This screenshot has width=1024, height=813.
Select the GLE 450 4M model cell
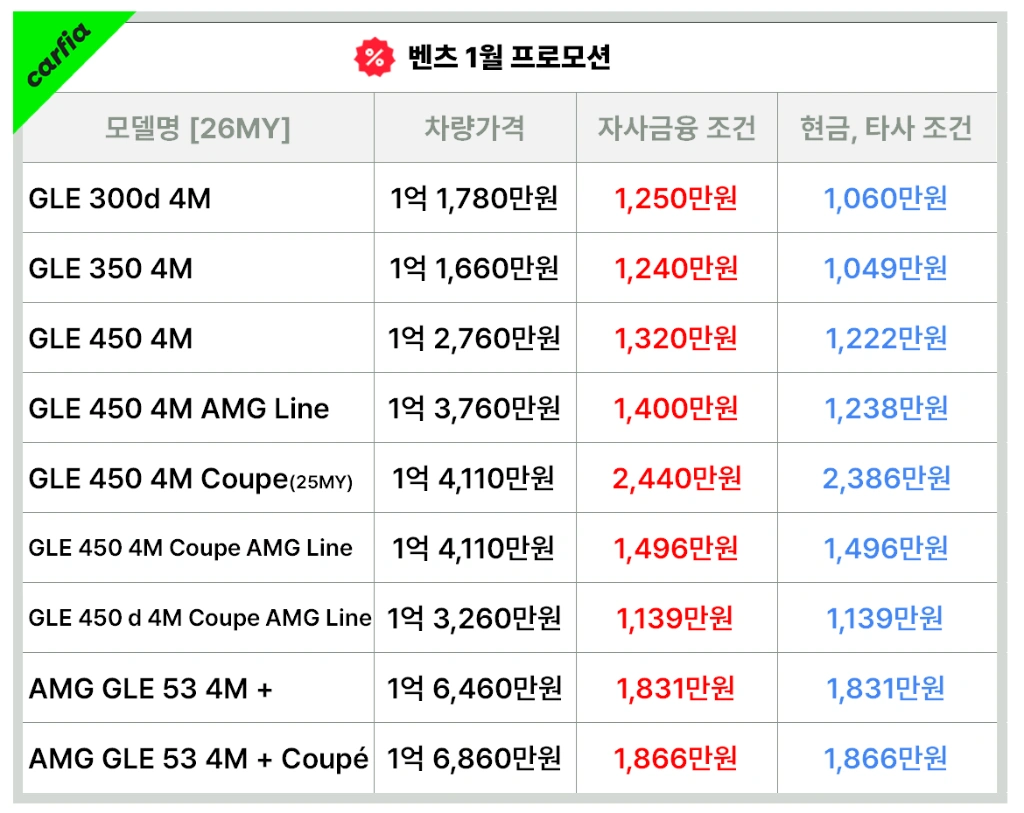click(111, 338)
